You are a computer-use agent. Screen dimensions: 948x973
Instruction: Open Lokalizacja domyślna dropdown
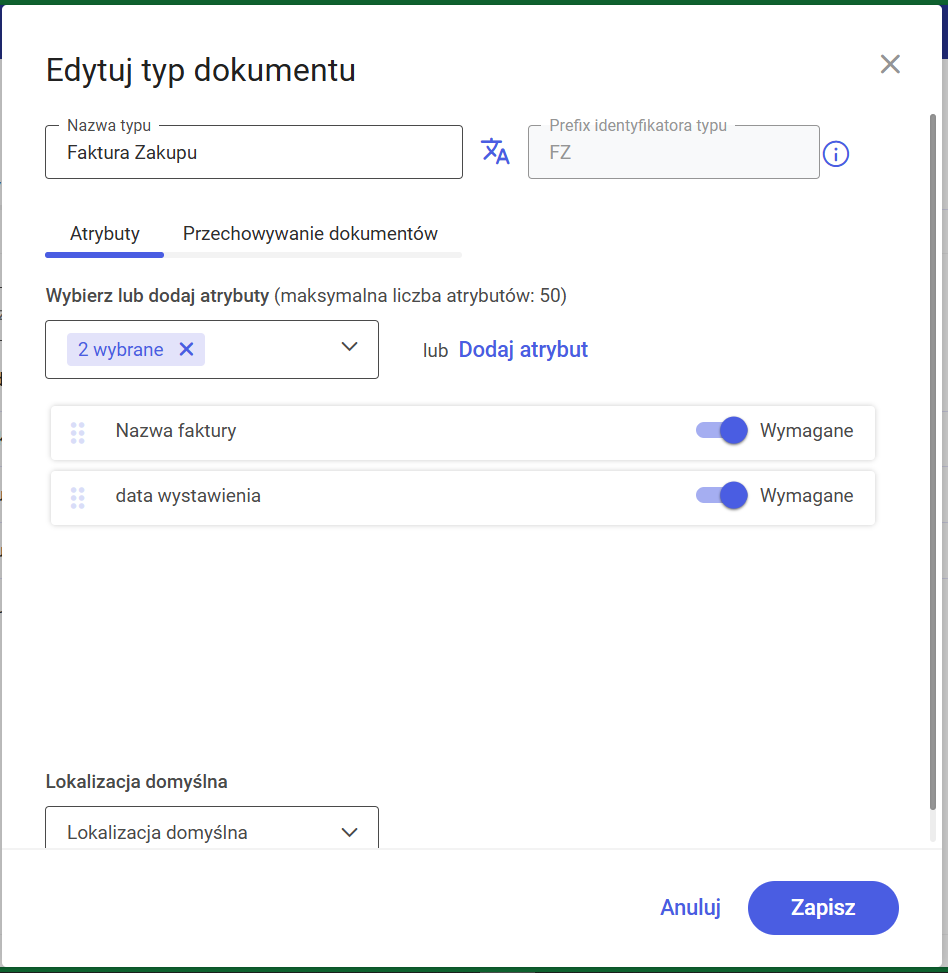click(x=212, y=828)
